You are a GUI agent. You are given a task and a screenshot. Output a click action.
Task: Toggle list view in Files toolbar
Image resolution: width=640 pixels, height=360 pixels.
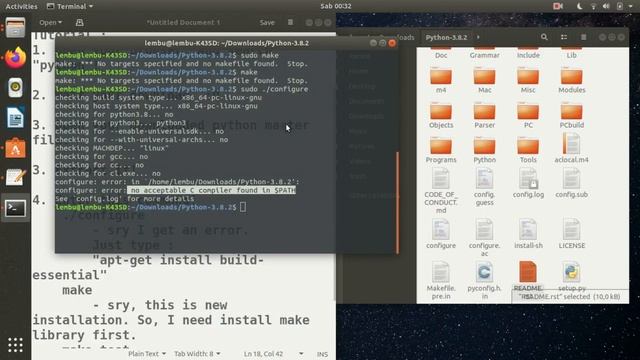(x=564, y=37)
